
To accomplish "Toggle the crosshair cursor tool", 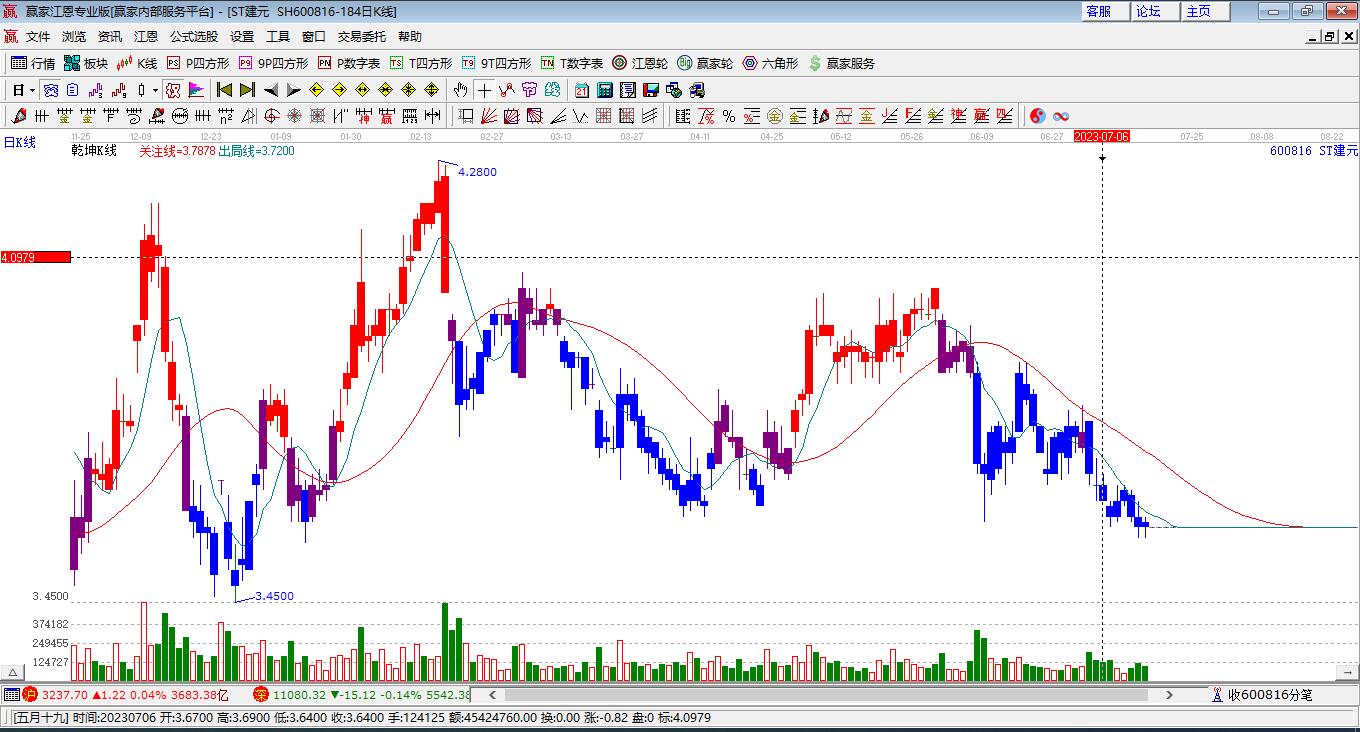I will pyautogui.click(x=484, y=90).
